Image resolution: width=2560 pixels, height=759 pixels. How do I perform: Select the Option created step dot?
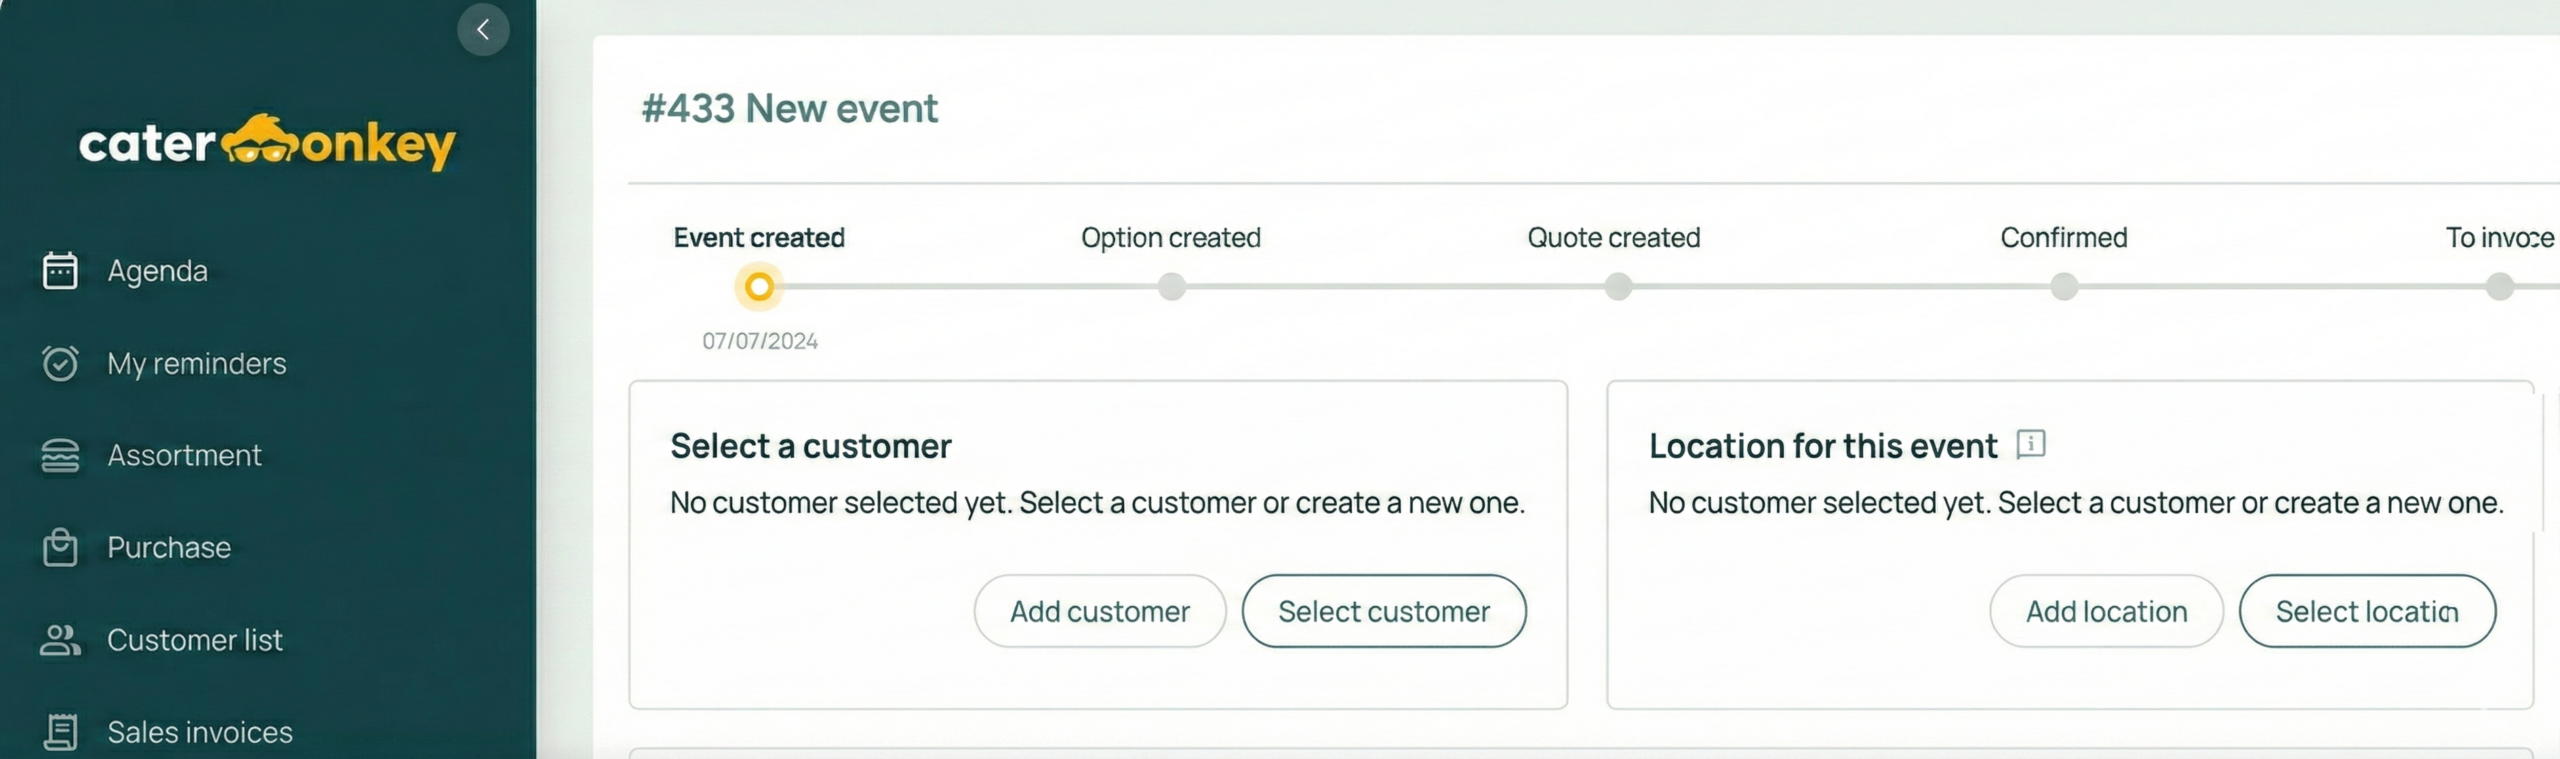tap(1171, 287)
